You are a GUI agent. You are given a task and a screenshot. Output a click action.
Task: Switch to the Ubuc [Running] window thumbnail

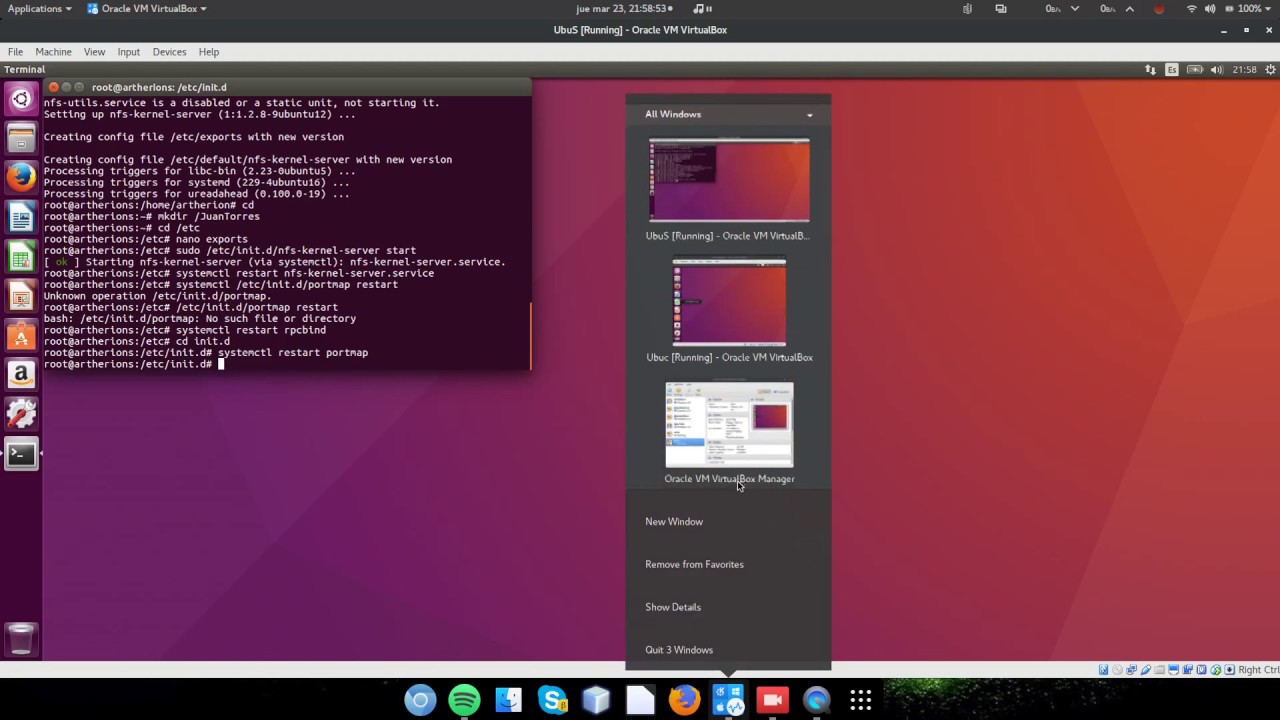[729, 302]
